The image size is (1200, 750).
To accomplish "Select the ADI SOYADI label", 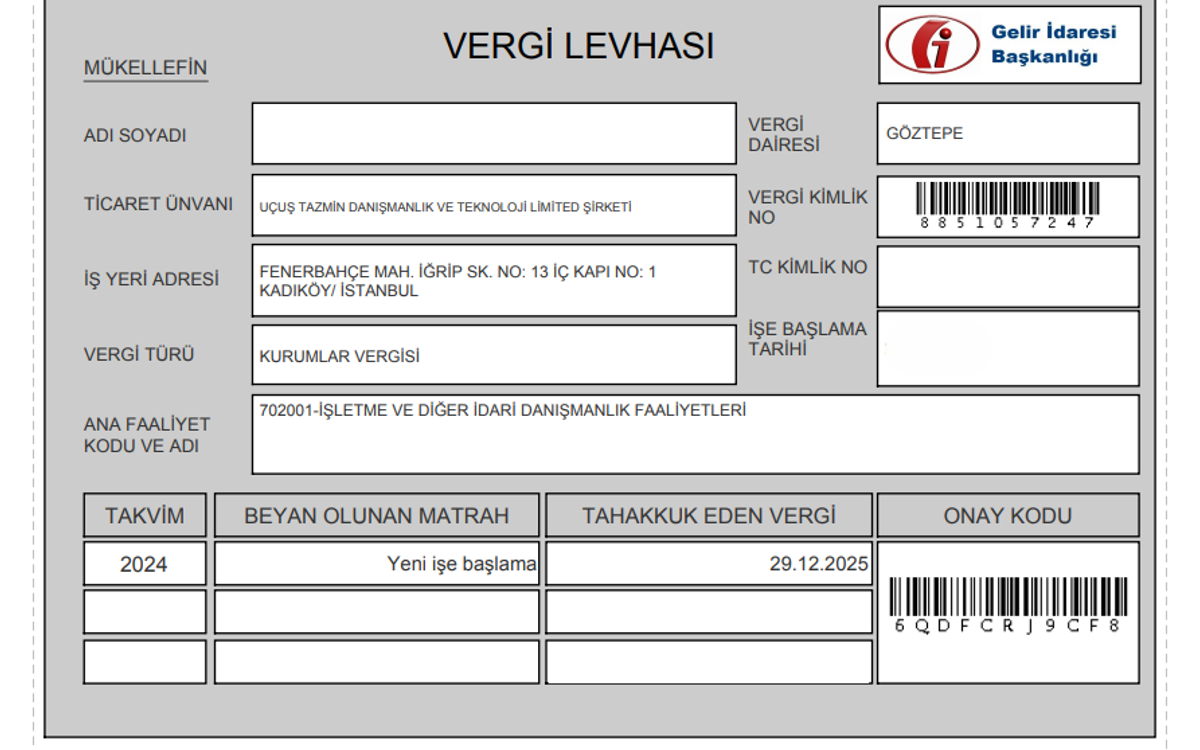I will coord(135,136).
